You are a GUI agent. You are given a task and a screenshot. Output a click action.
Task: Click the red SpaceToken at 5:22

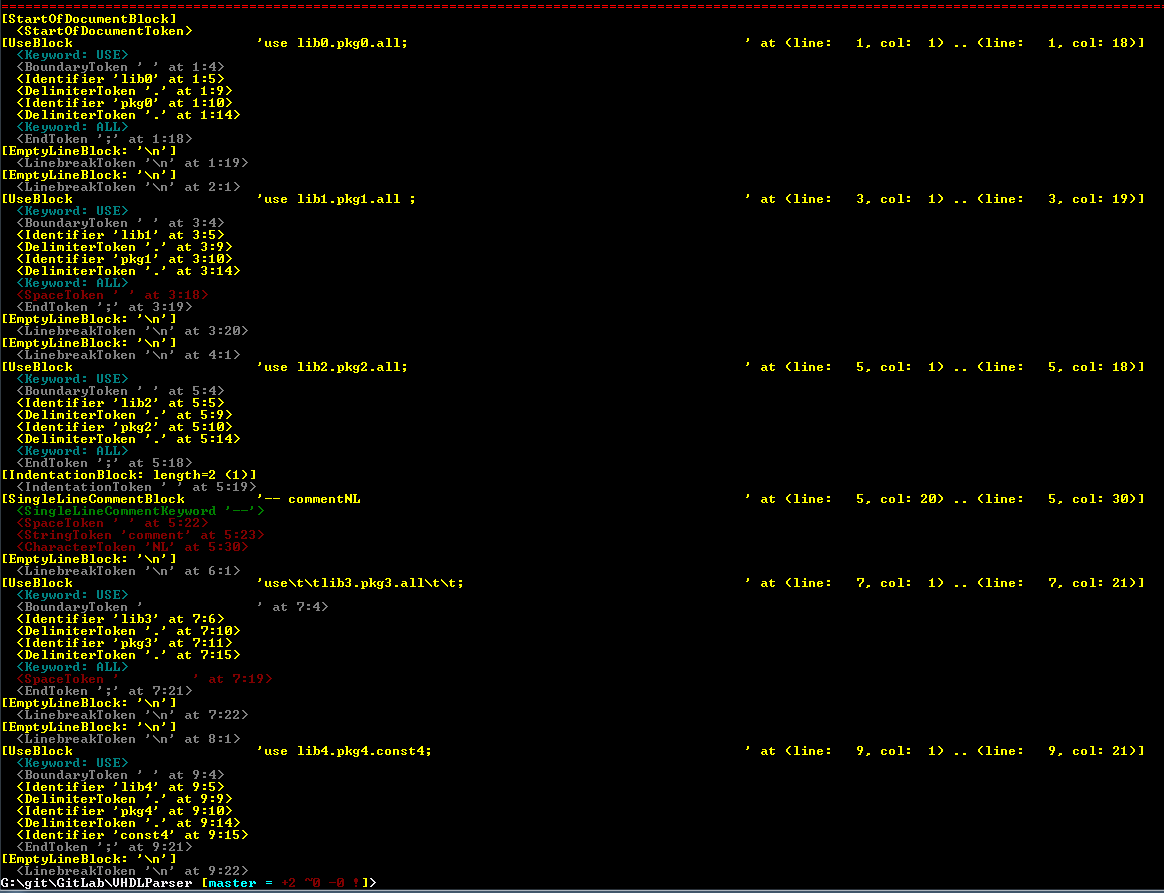(x=113, y=523)
